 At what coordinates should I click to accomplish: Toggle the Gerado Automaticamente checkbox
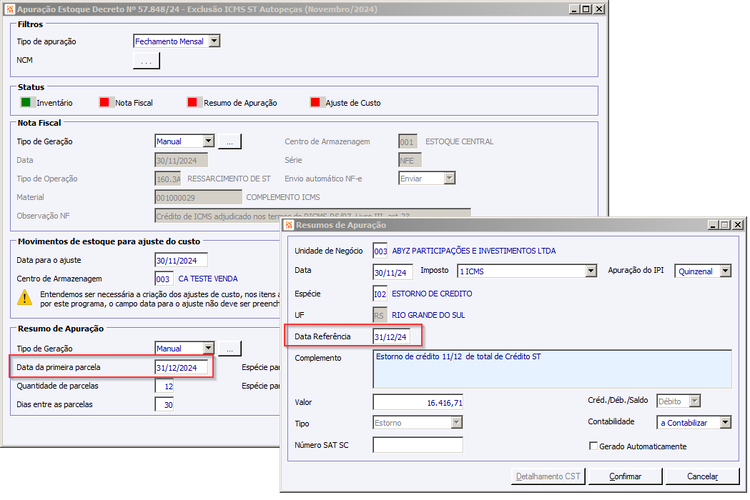click(593, 446)
